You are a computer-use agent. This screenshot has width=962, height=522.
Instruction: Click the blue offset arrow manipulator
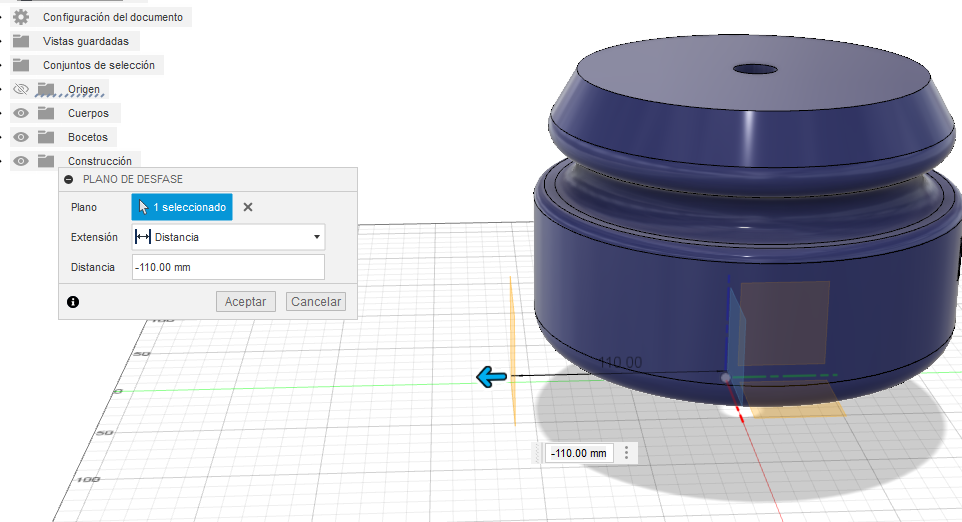[491, 377]
